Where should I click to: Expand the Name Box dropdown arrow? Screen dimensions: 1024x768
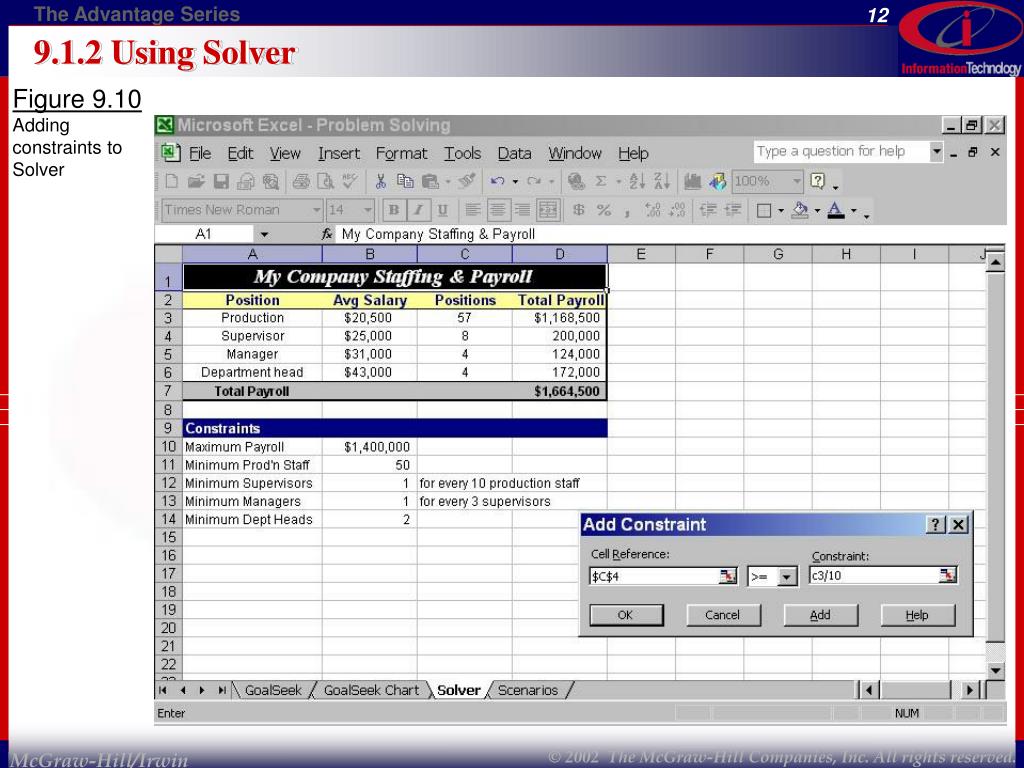pos(264,234)
